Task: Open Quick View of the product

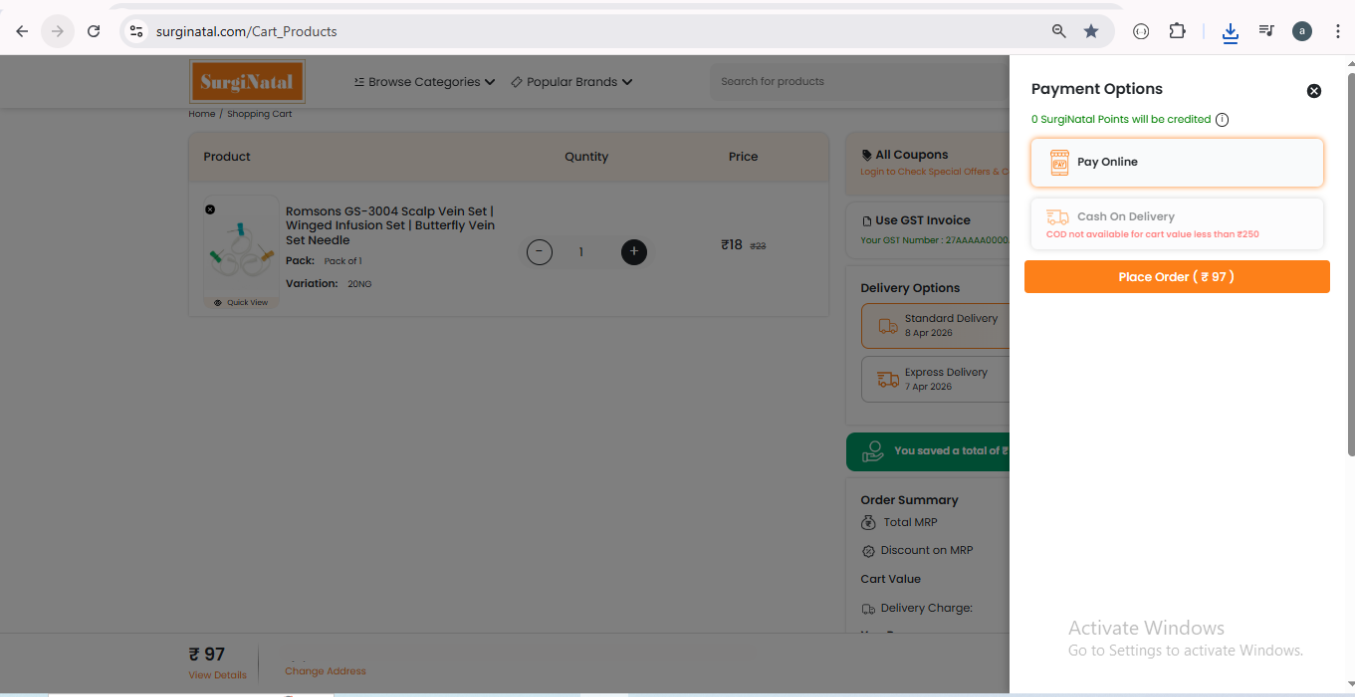Action: coord(241,302)
